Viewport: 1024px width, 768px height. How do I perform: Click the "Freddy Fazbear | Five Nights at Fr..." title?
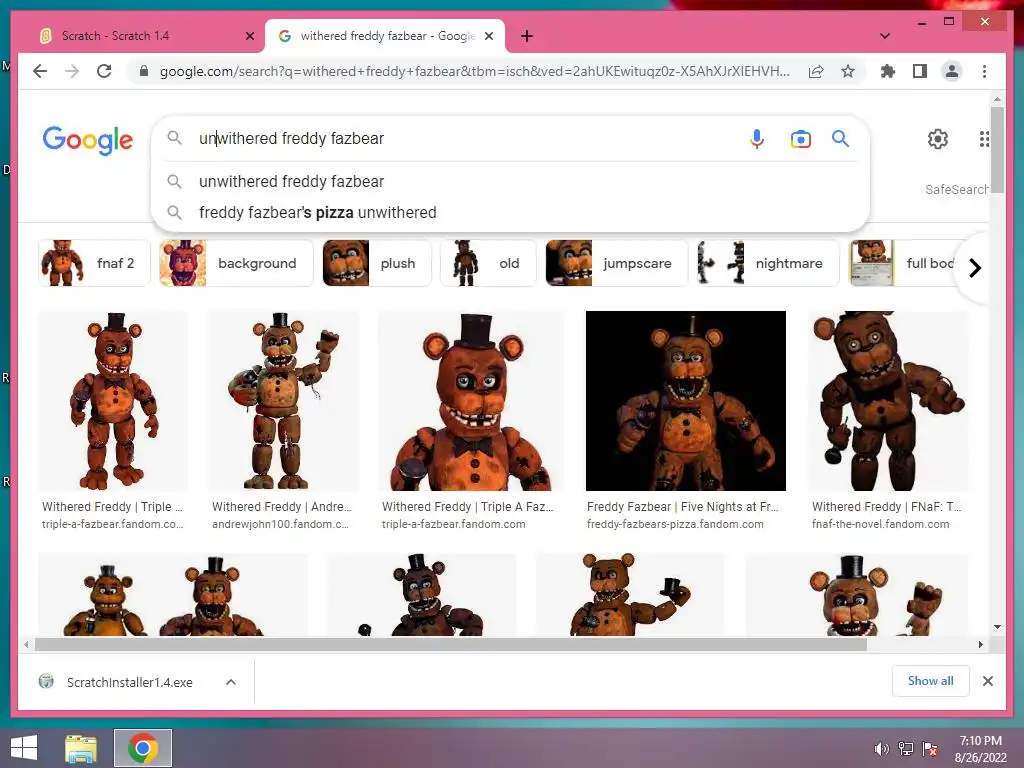tap(682, 507)
